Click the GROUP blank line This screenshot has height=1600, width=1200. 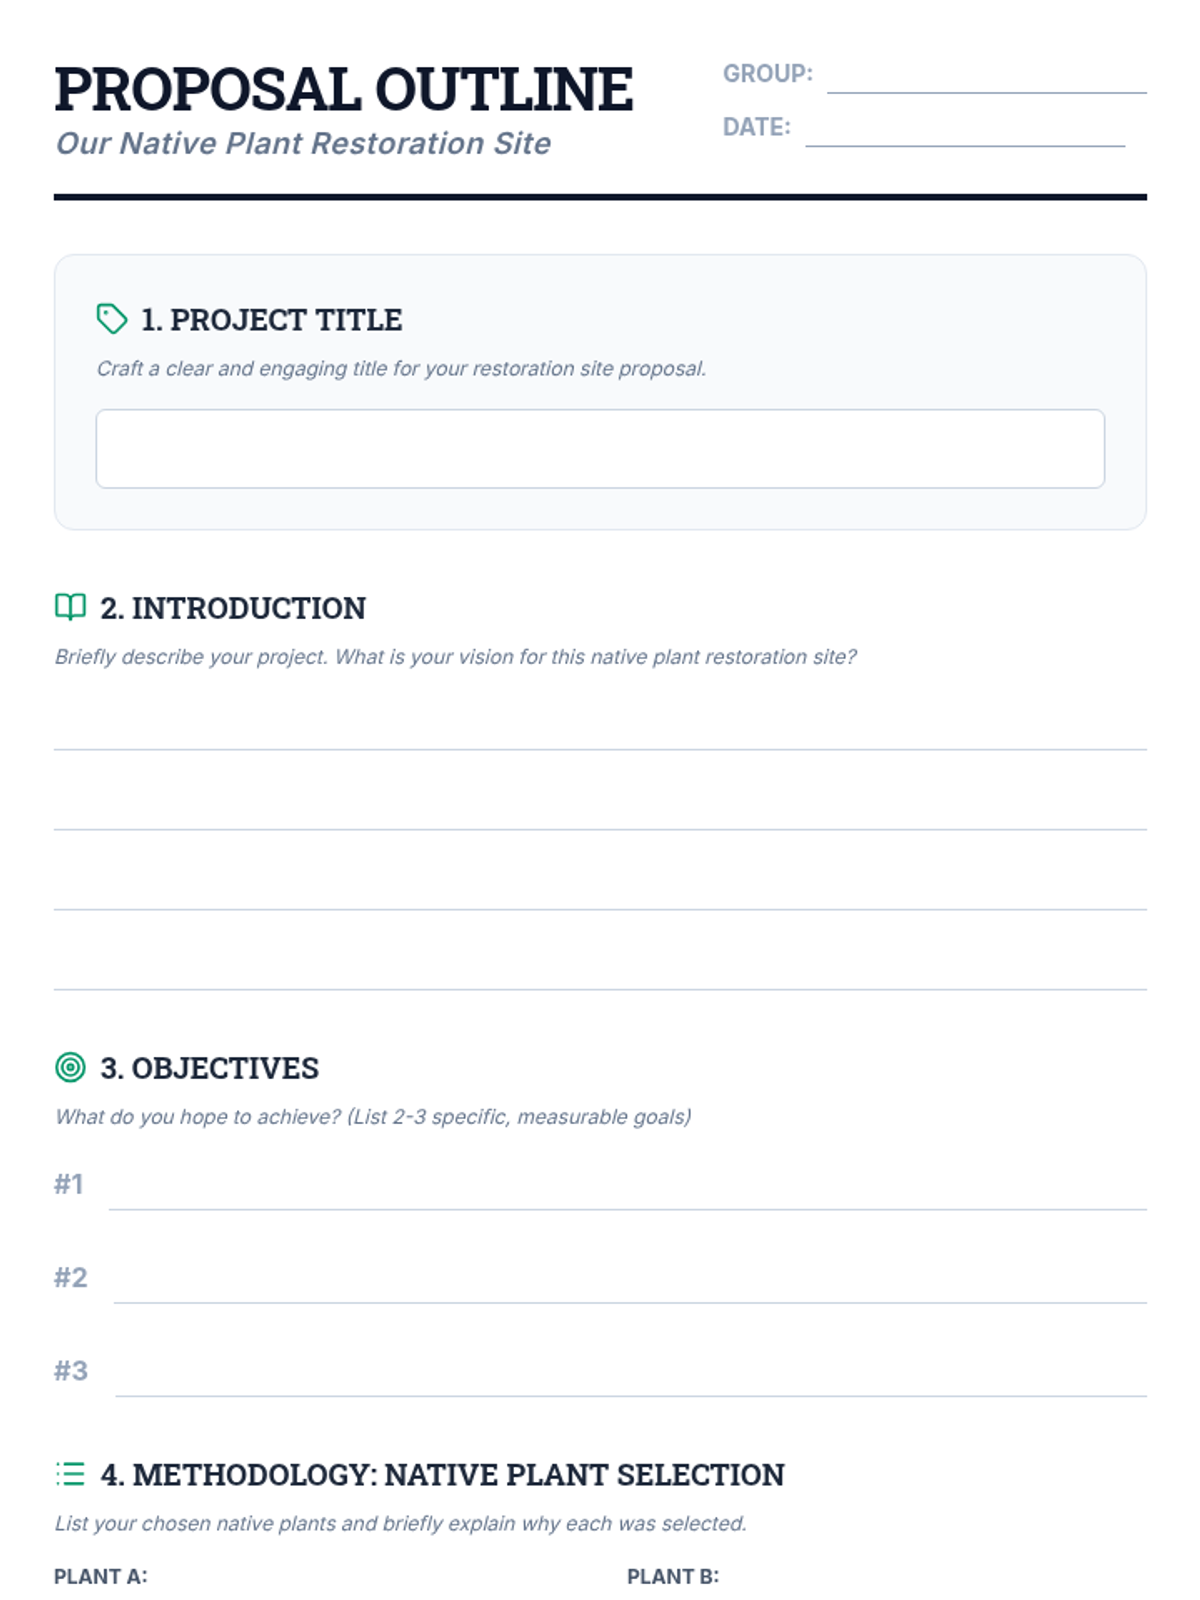click(x=986, y=80)
